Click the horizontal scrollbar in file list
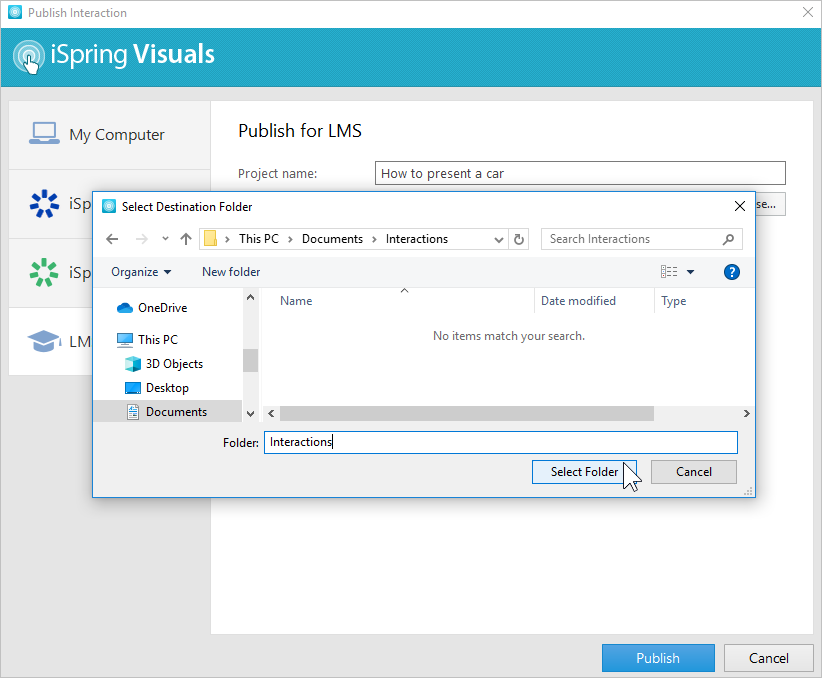The image size is (822, 678). 466,413
